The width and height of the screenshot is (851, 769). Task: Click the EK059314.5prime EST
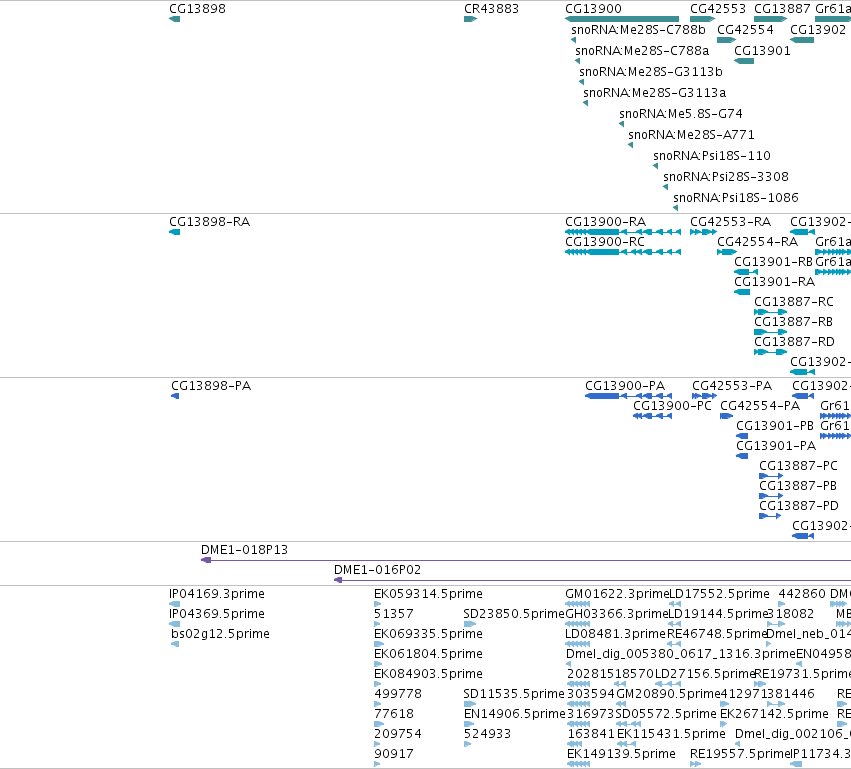tap(378, 604)
